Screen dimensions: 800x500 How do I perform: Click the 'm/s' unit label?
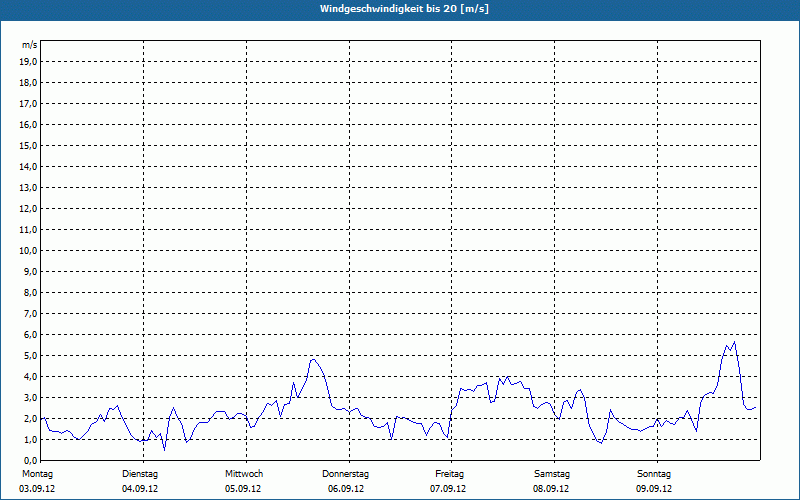(x=30, y=45)
